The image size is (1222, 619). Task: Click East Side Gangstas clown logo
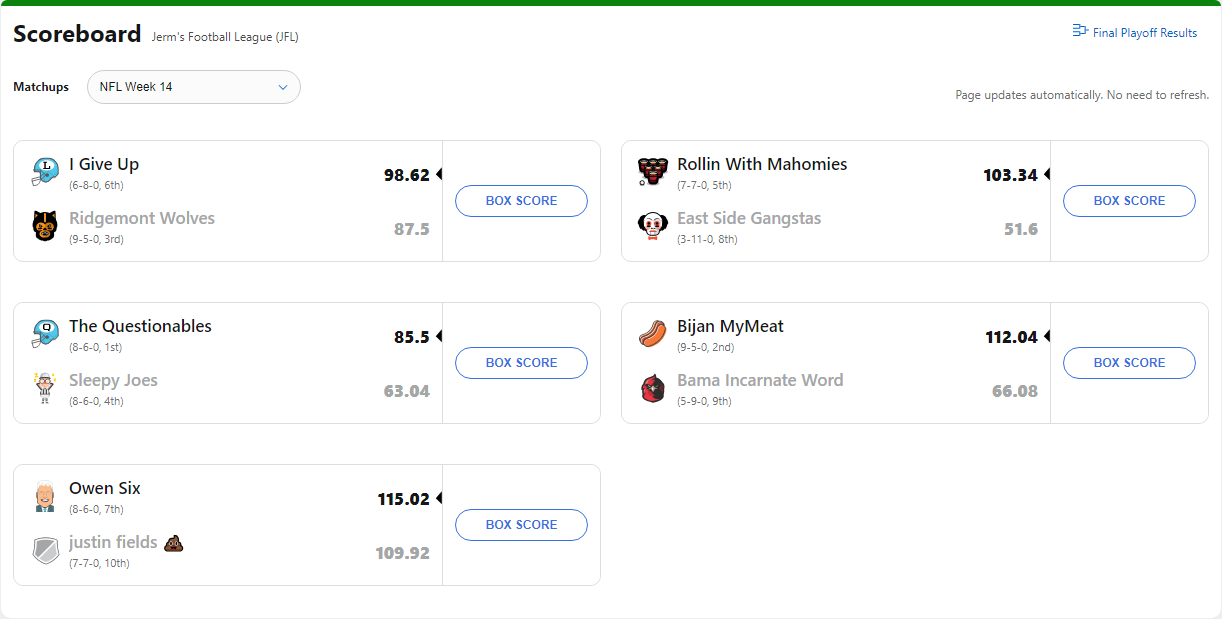click(x=653, y=226)
